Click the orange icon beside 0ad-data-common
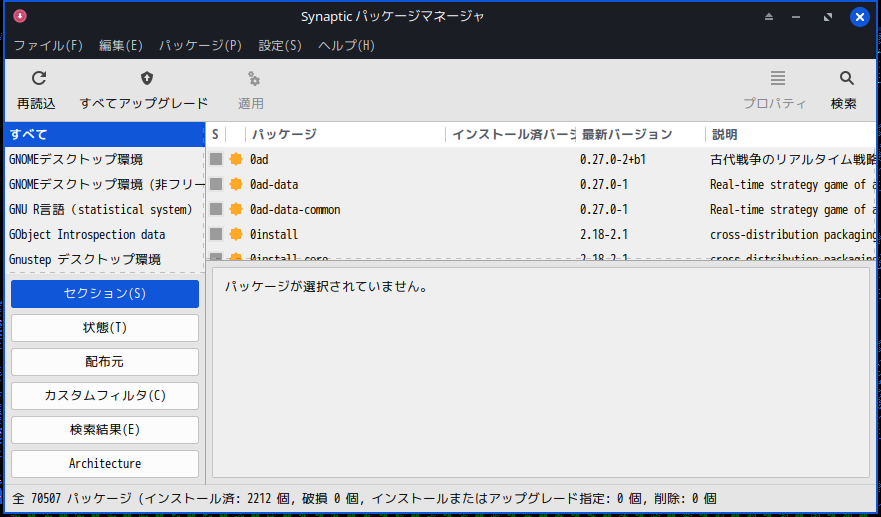The height and width of the screenshot is (517, 881). [x=236, y=210]
